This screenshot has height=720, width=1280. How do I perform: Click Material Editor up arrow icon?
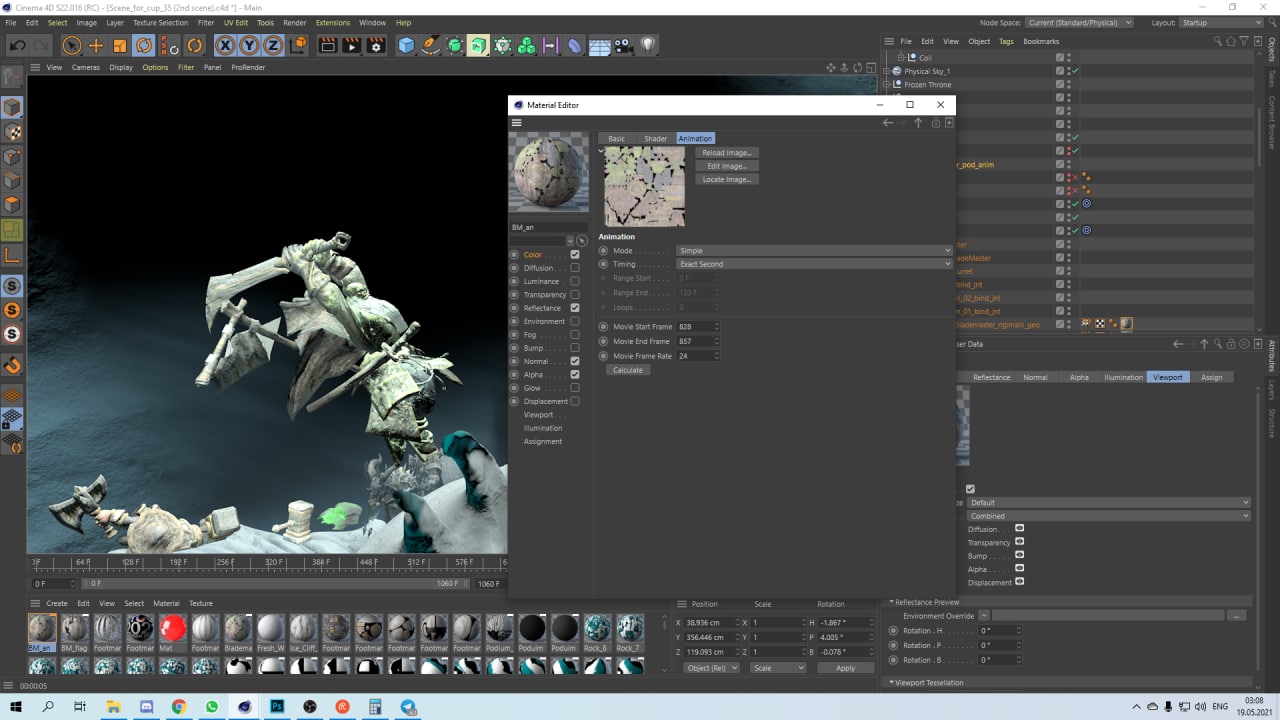(x=919, y=122)
